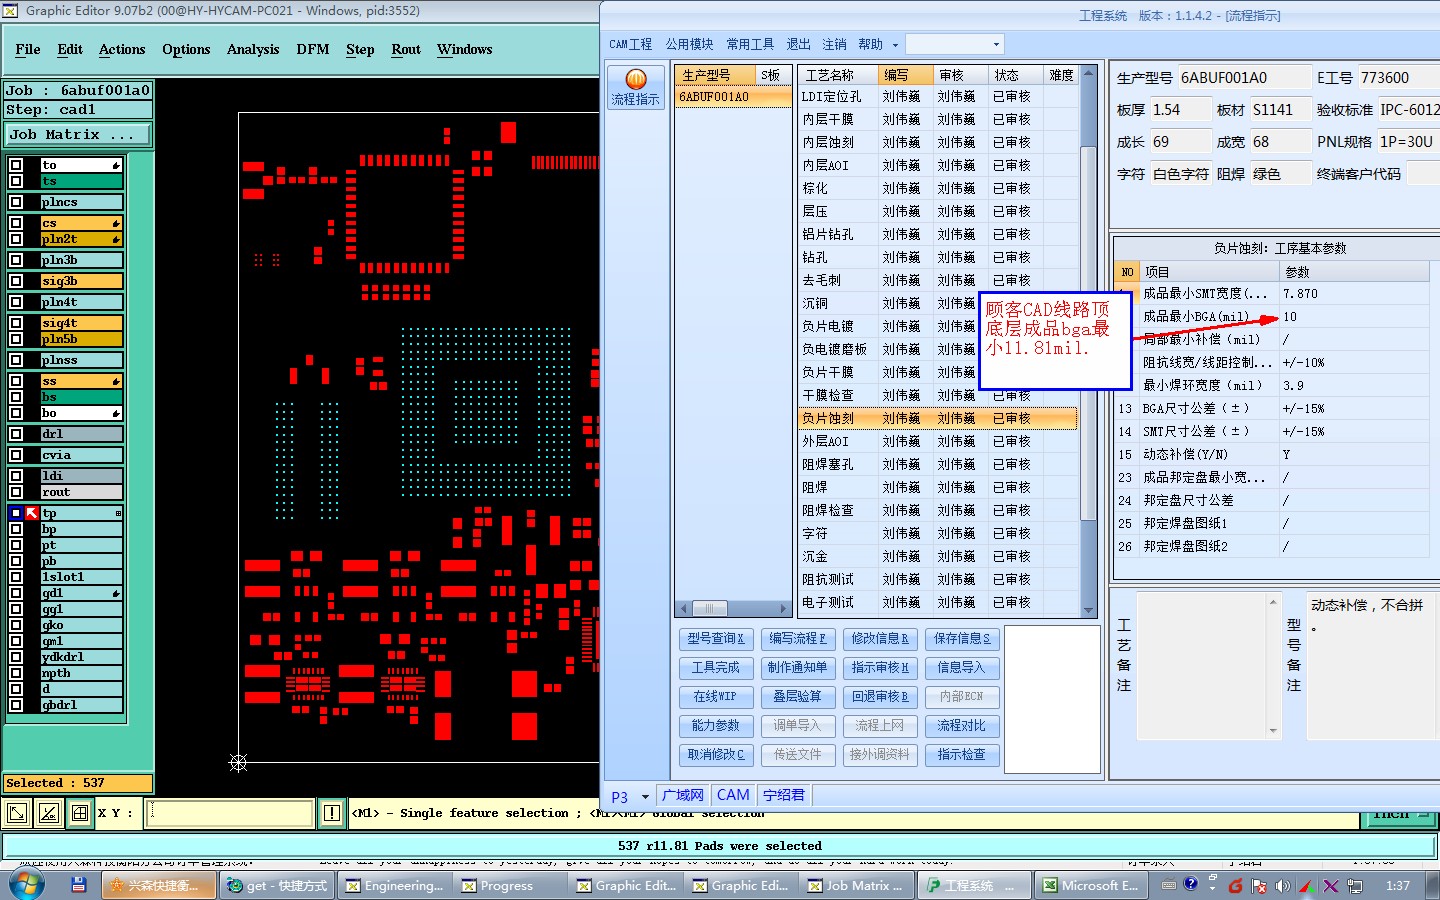Toggle the checkbox for layer cs

point(16,223)
